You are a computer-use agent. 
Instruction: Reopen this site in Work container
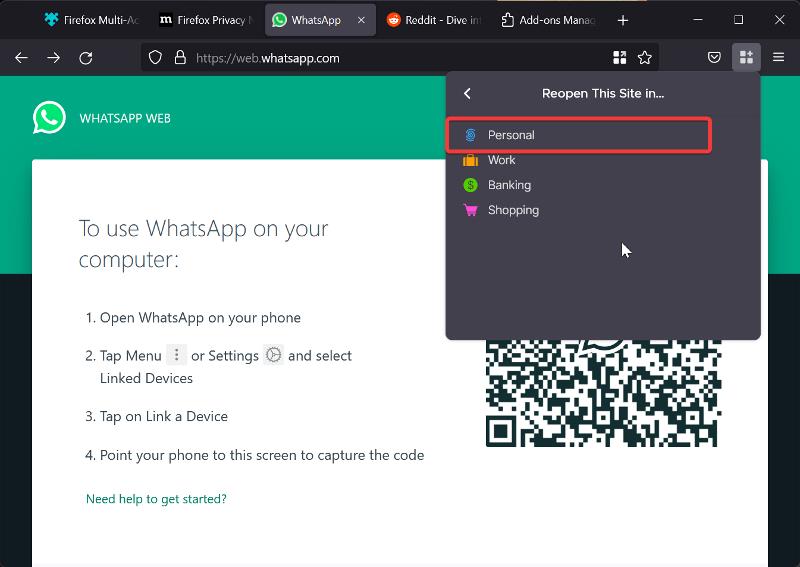coord(603,160)
